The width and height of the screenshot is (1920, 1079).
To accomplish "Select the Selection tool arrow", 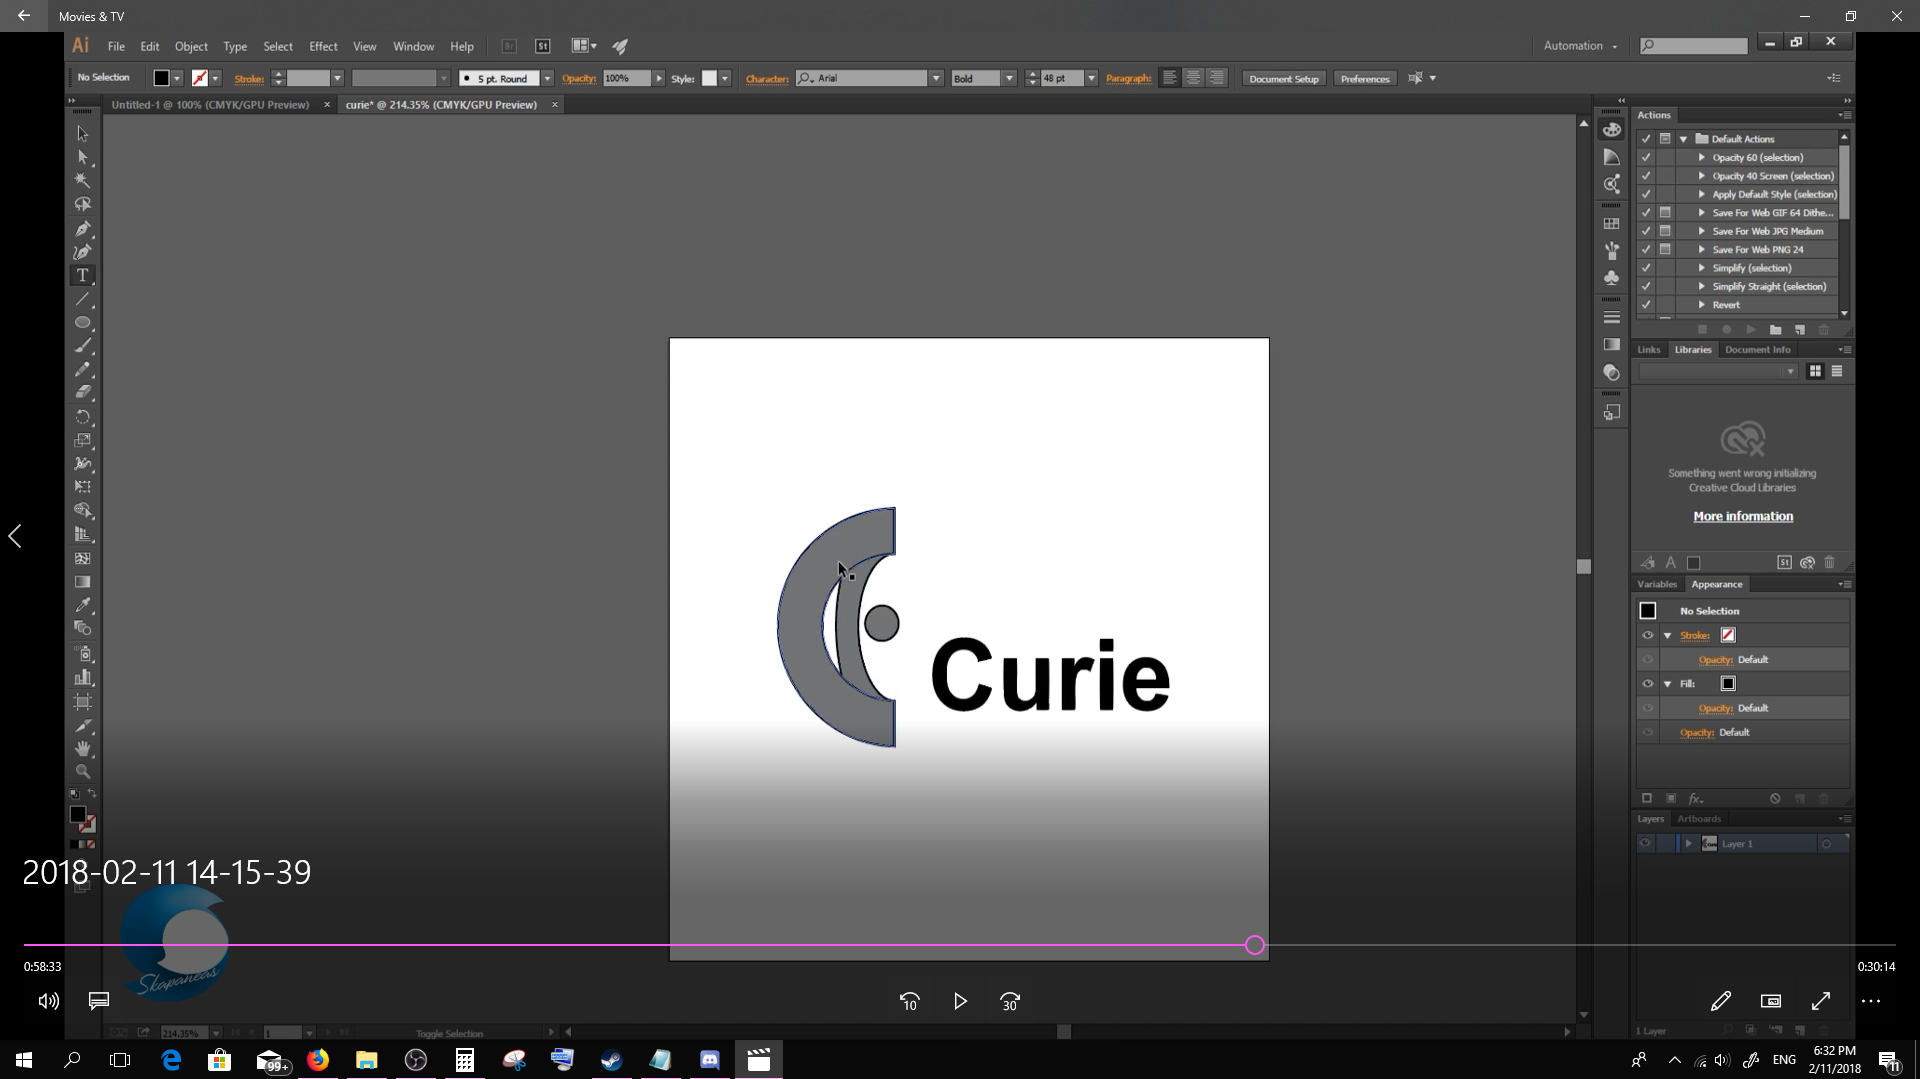I will pyautogui.click(x=83, y=134).
